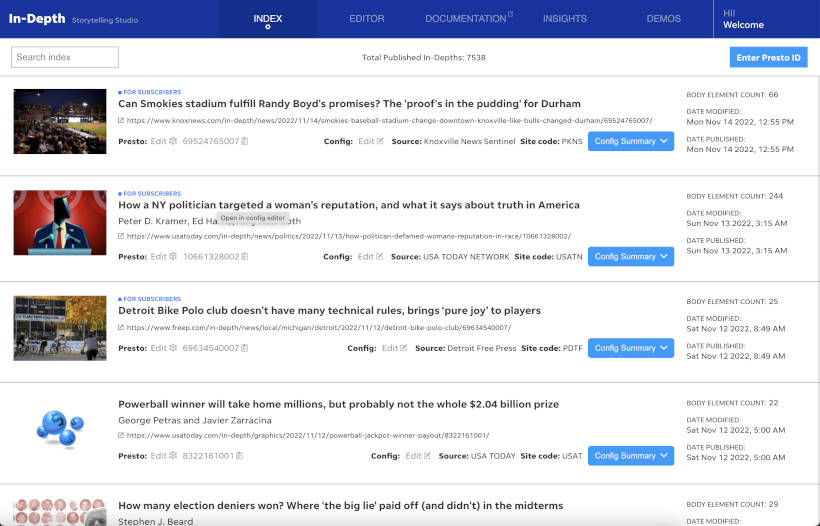
Task: Open the INSIGHTS tab
Action: point(565,19)
